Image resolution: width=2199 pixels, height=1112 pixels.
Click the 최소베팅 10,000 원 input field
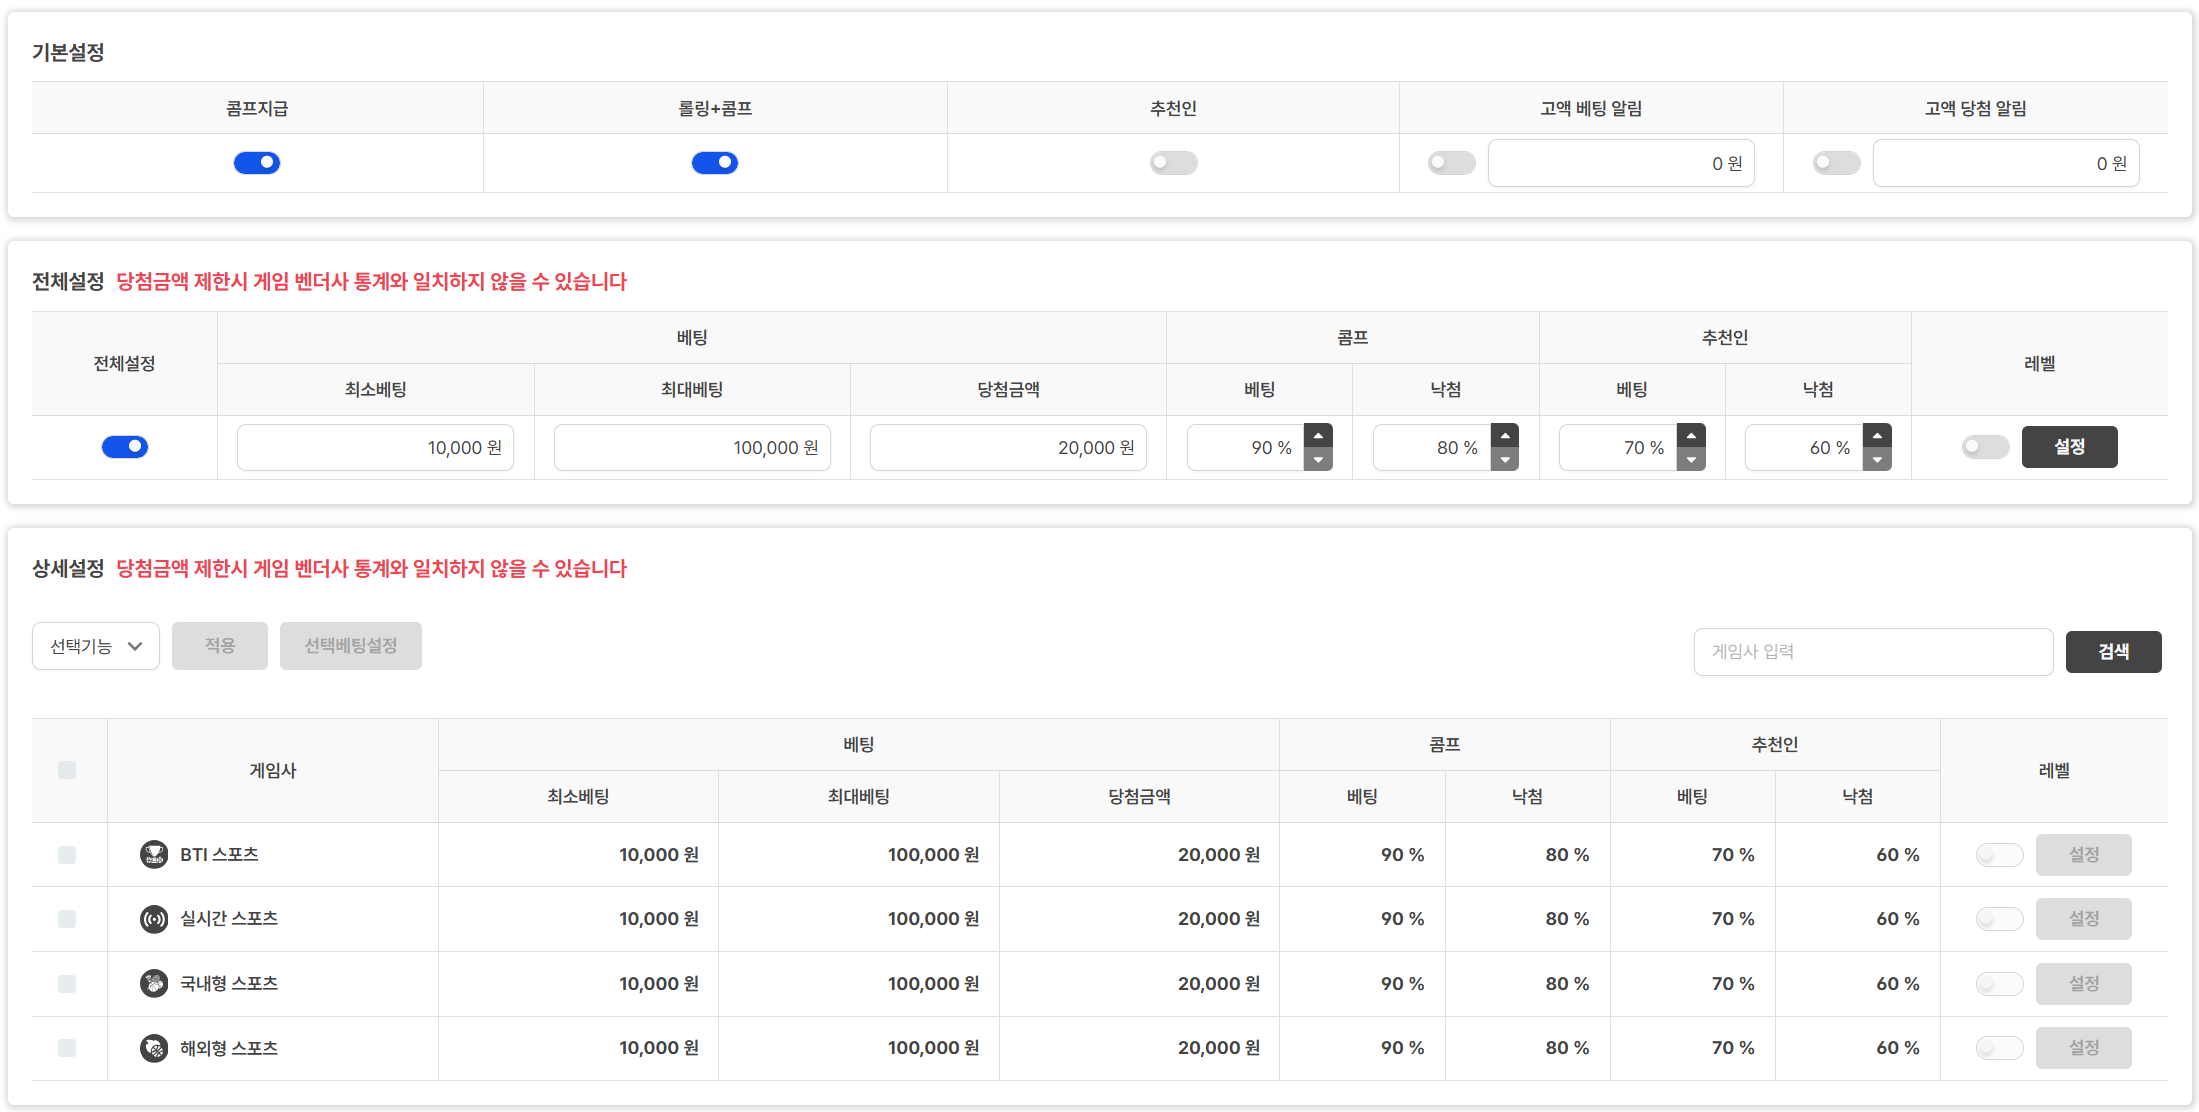point(375,448)
